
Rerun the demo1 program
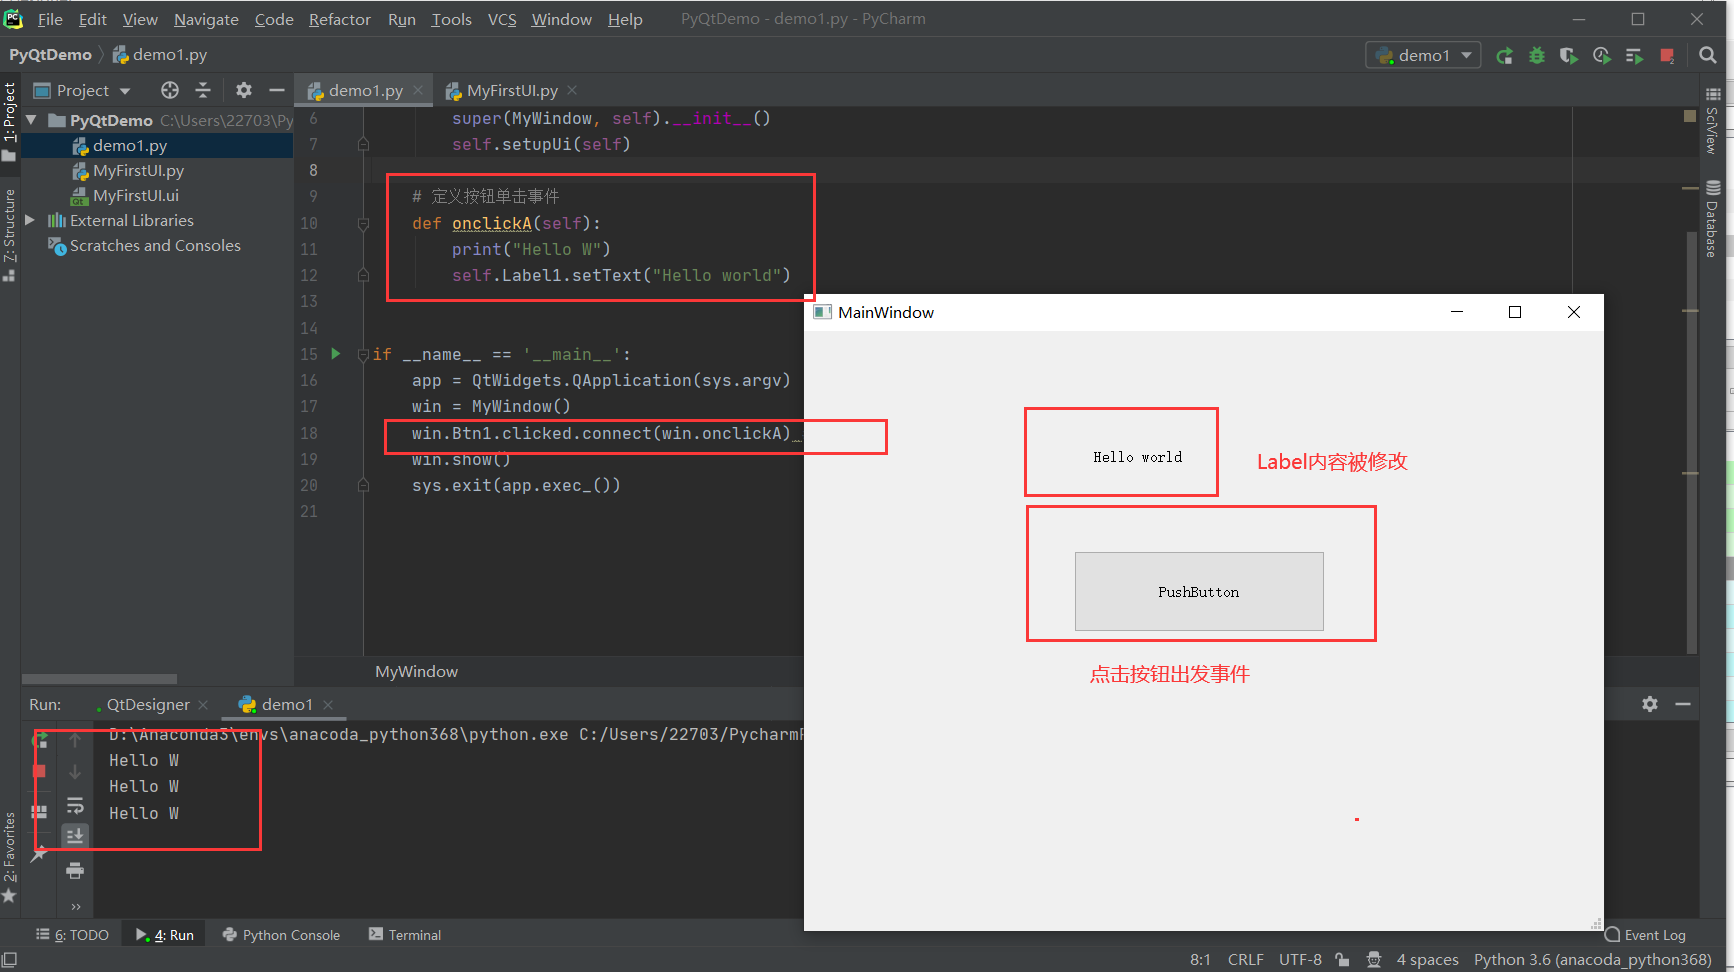click(1505, 56)
